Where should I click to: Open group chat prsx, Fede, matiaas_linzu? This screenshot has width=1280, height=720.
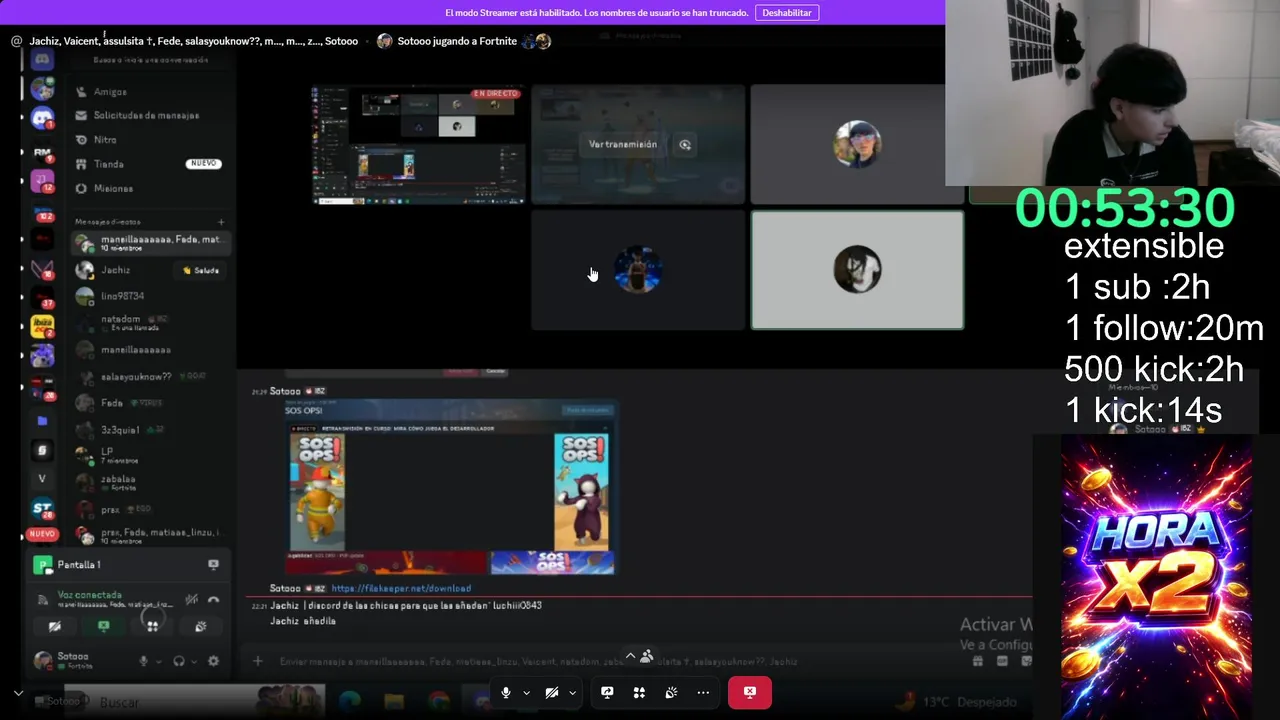point(152,536)
